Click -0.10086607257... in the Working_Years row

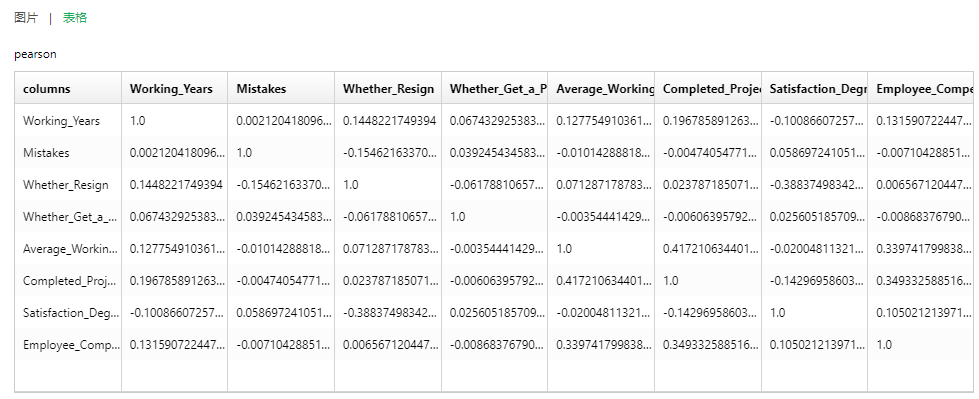coord(817,121)
